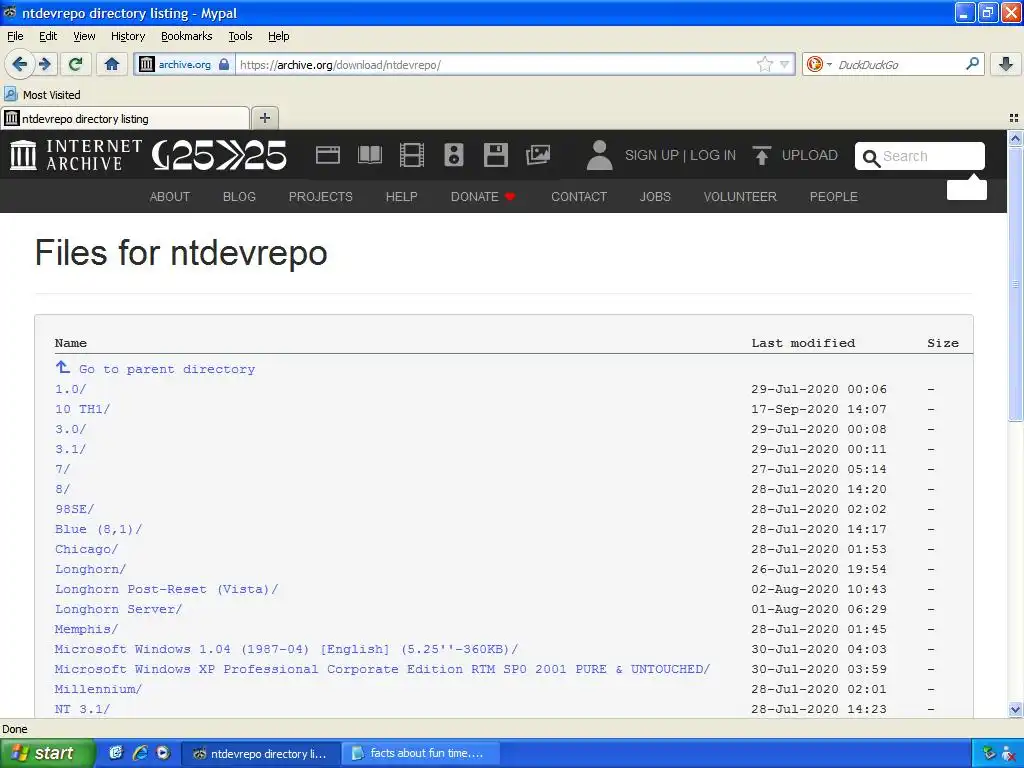The height and width of the screenshot is (768, 1024).
Task: Click the SIGN UP link
Action: click(652, 155)
